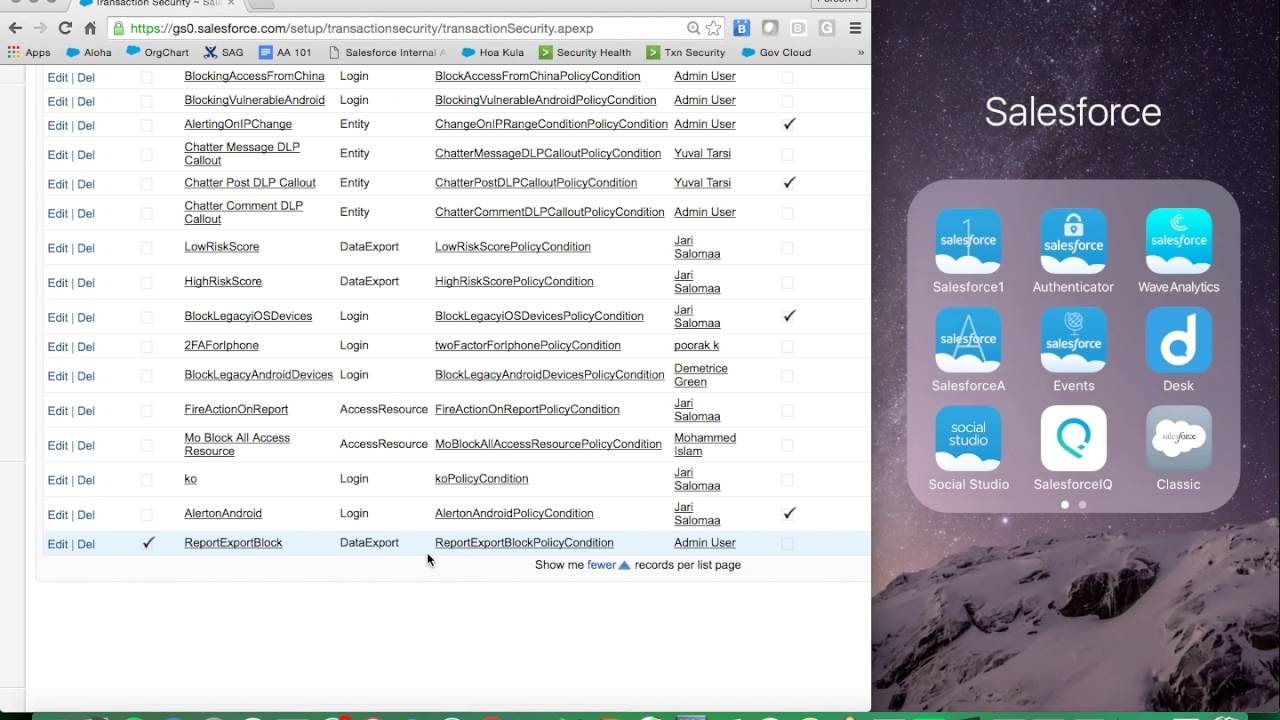1280x720 pixels.
Task: Open the Hoa Kula bookmark
Action: click(493, 52)
